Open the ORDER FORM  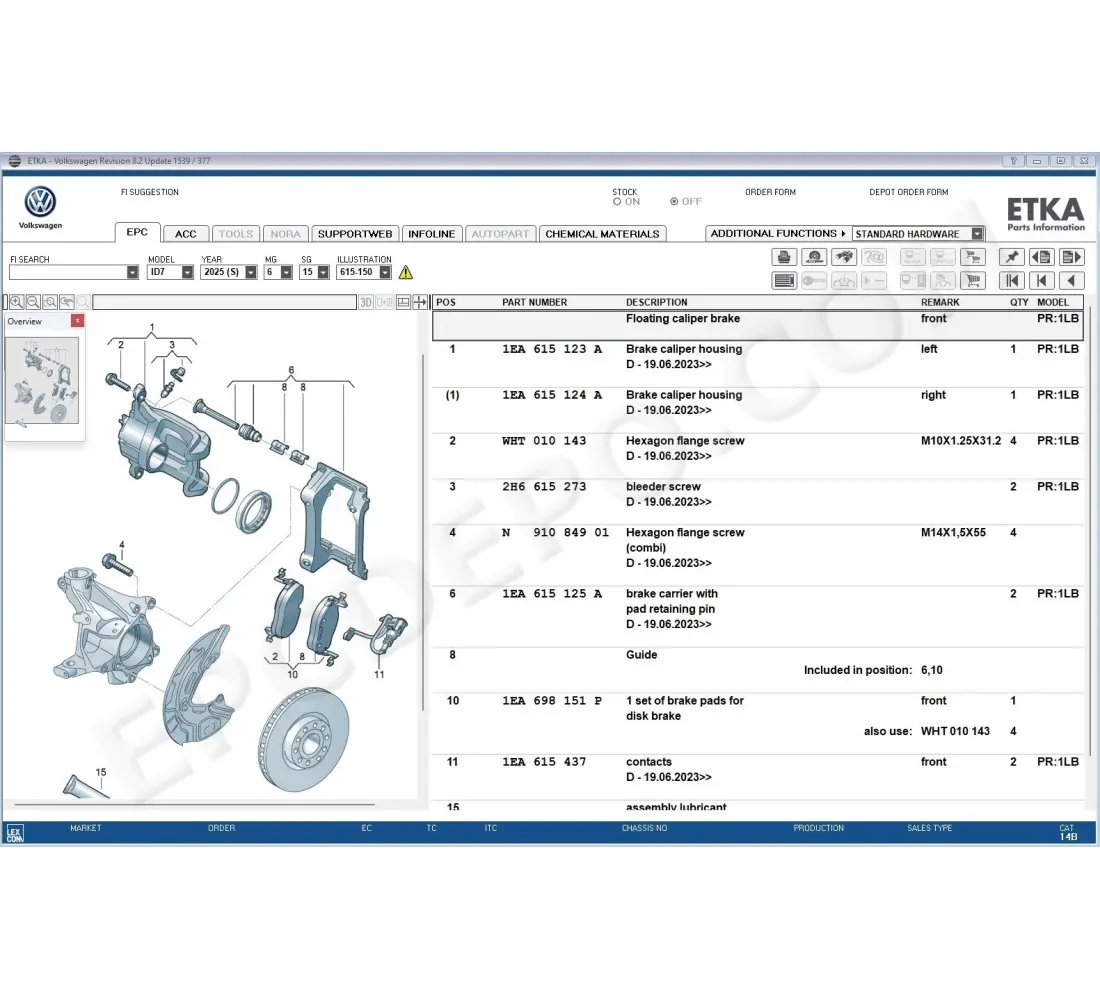(x=770, y=192)
